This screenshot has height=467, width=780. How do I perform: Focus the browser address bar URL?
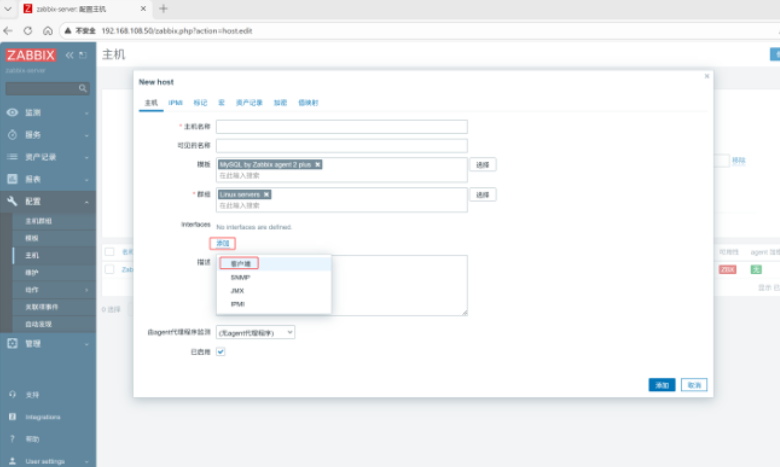[x=177, y=31]
